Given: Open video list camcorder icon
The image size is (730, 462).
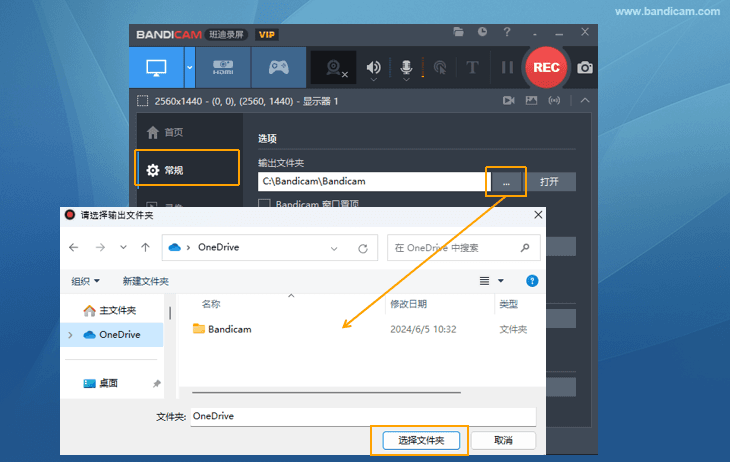Looking at the screenshot, I should coord(509,101).
